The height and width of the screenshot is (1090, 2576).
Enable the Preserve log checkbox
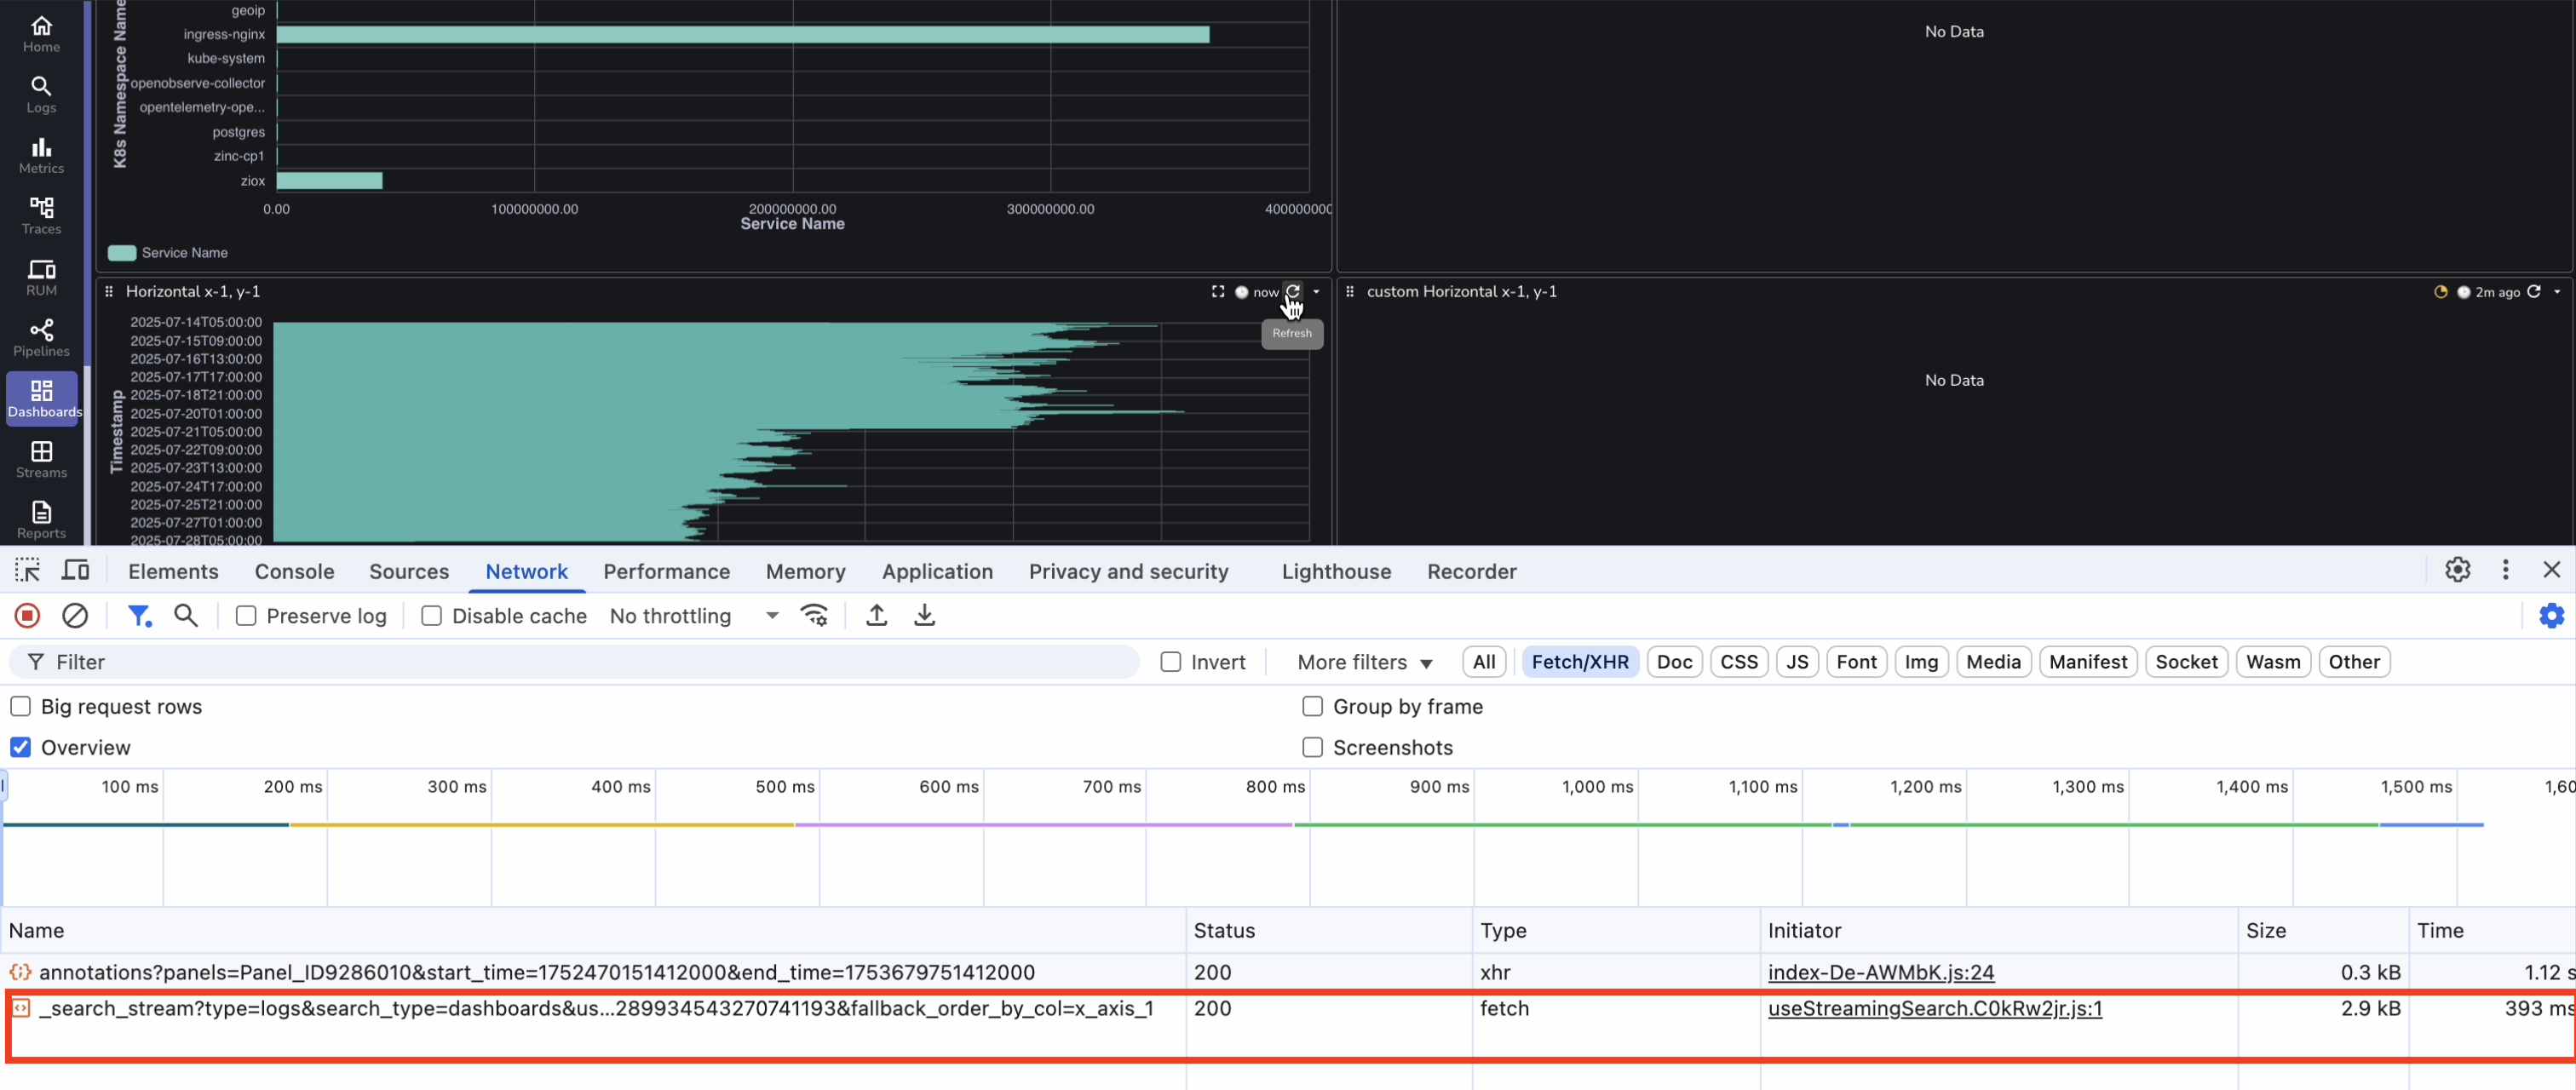coord(246,616)
